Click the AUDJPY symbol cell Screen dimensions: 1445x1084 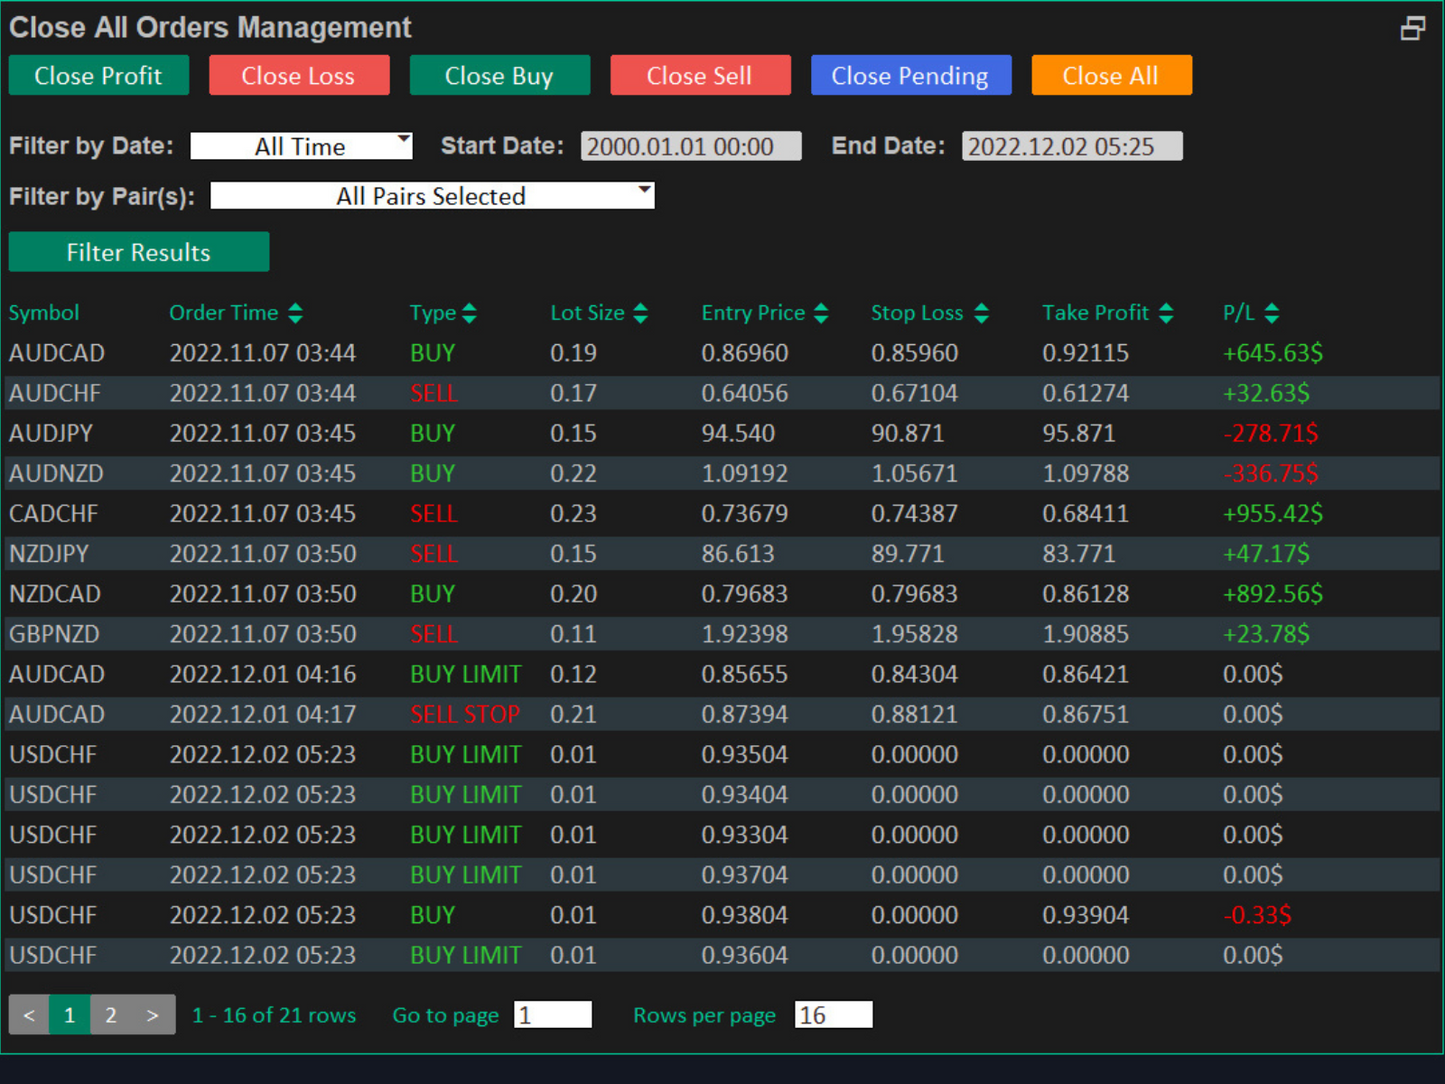(51, 433)
